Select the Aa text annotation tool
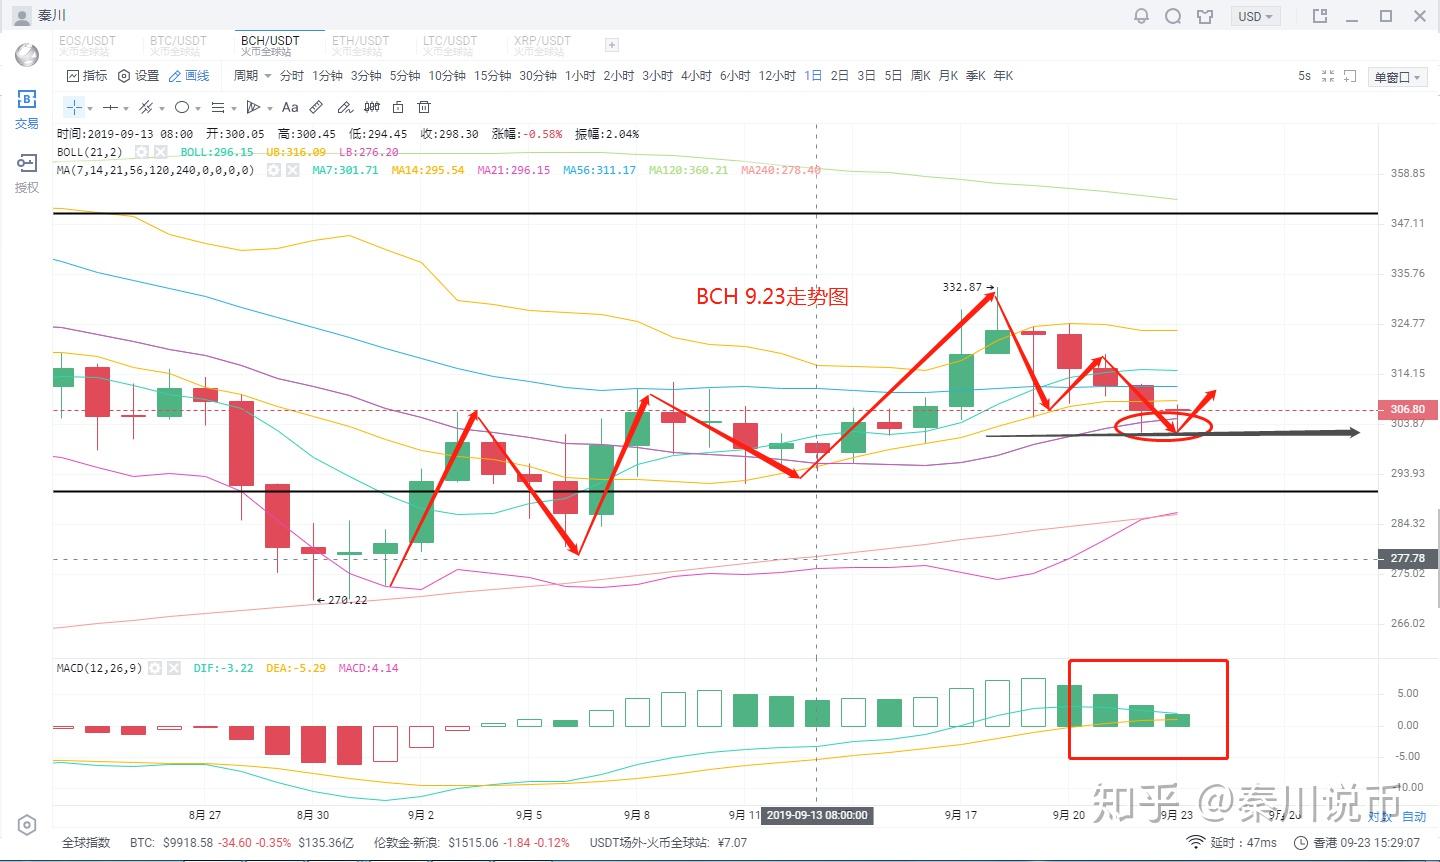 pyautogui.click(x=290, y=107)
